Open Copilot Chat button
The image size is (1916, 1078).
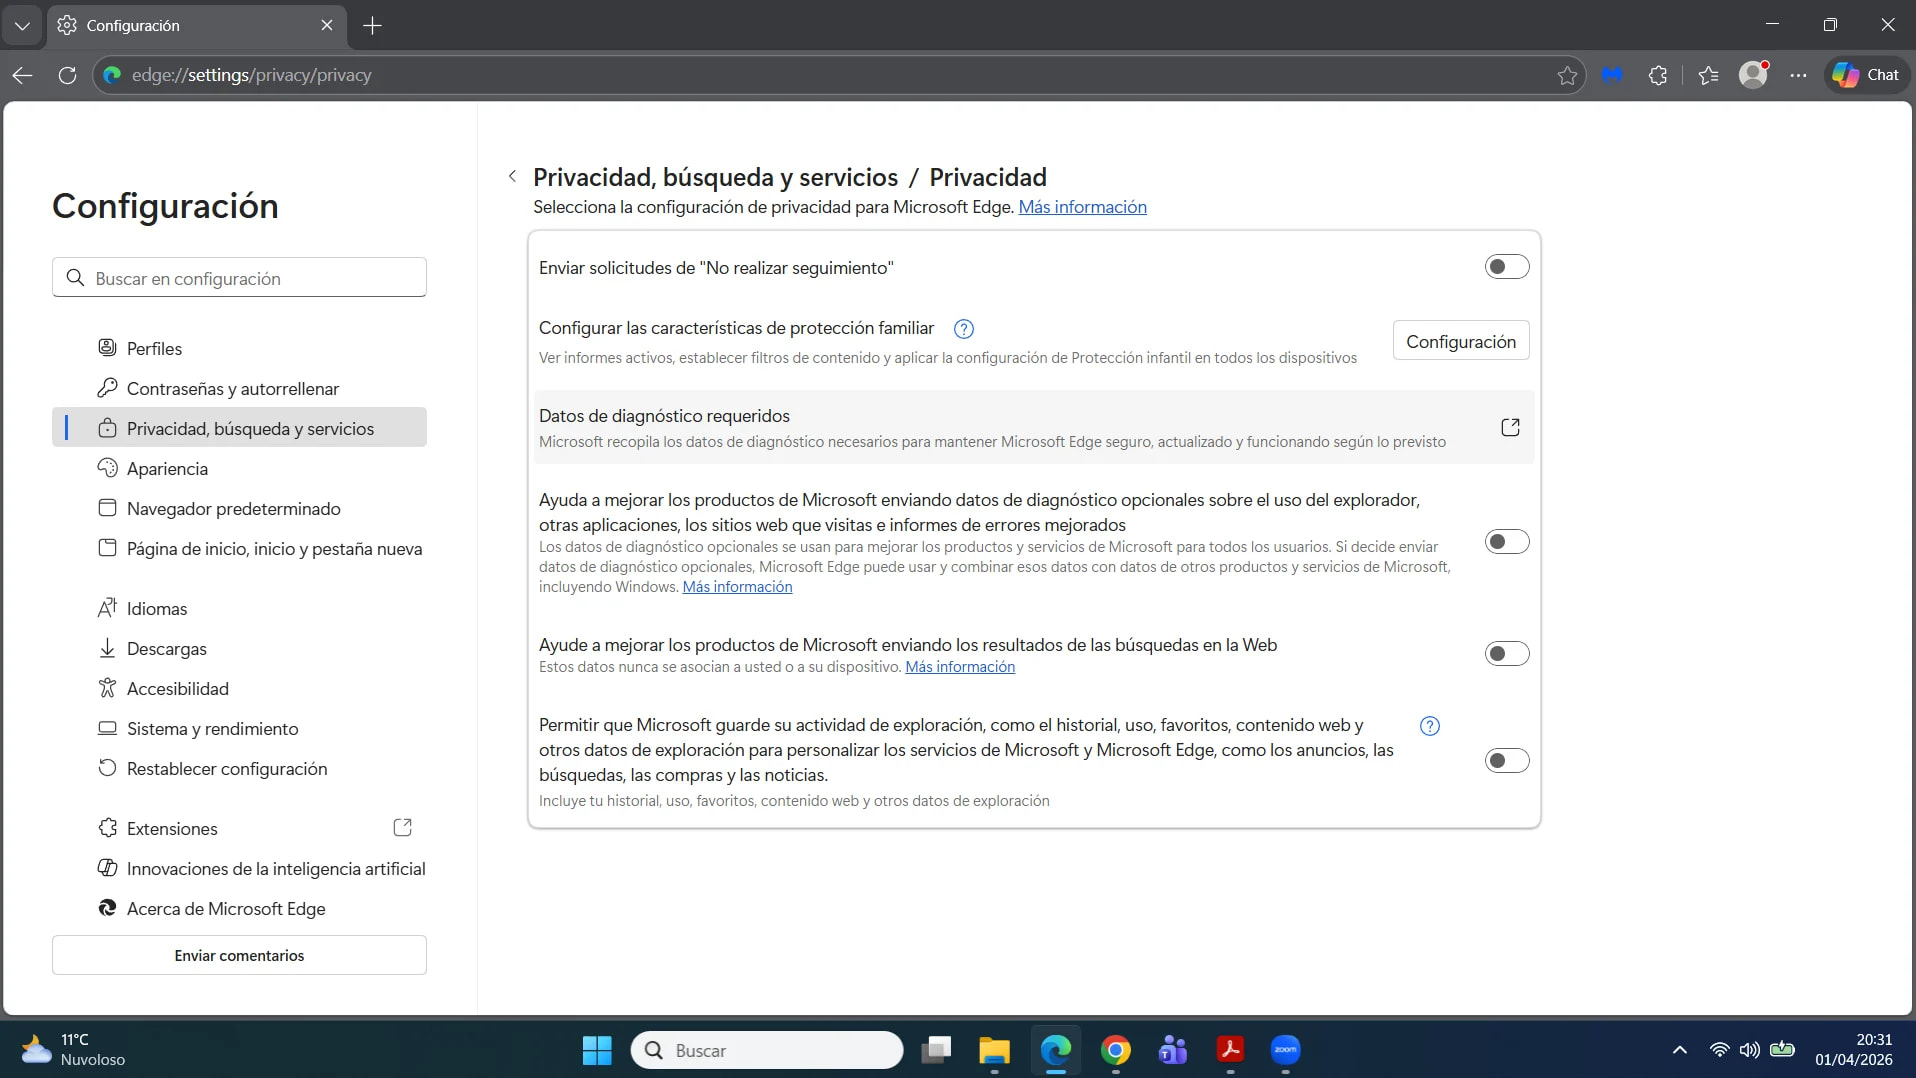pos(1866,75)
